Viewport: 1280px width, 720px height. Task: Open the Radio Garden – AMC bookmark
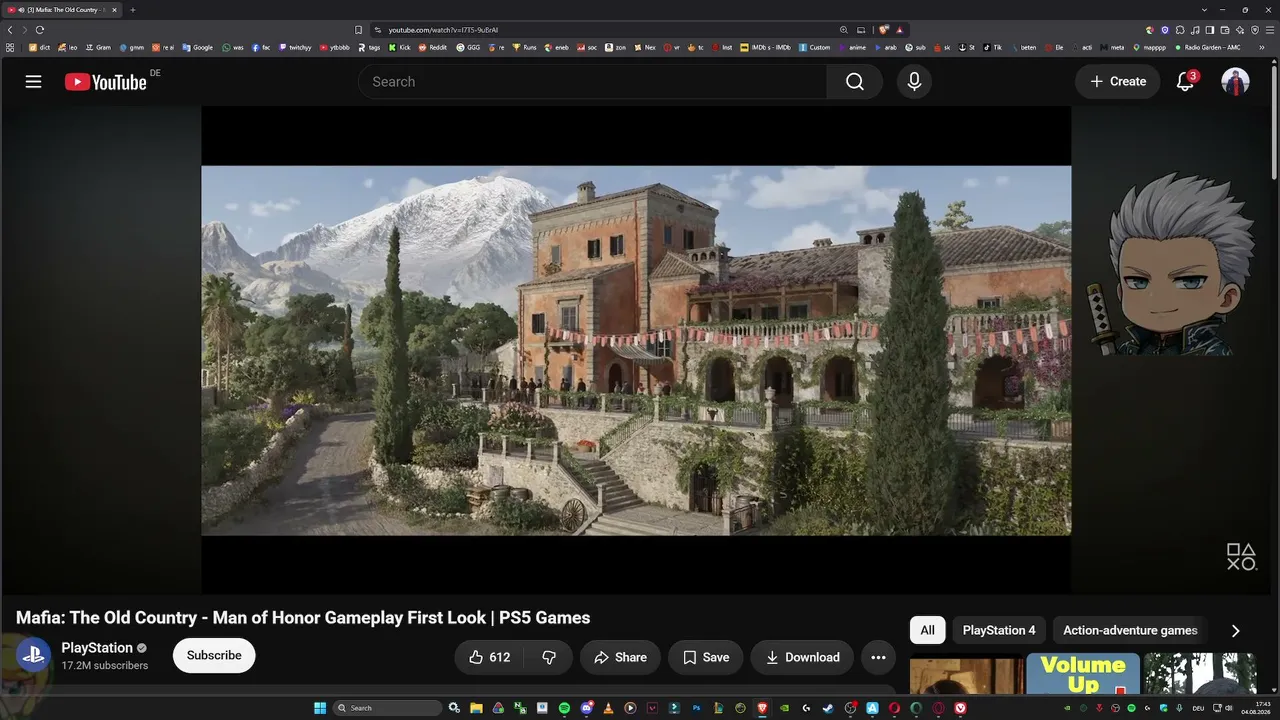[x=1207, y=47]
